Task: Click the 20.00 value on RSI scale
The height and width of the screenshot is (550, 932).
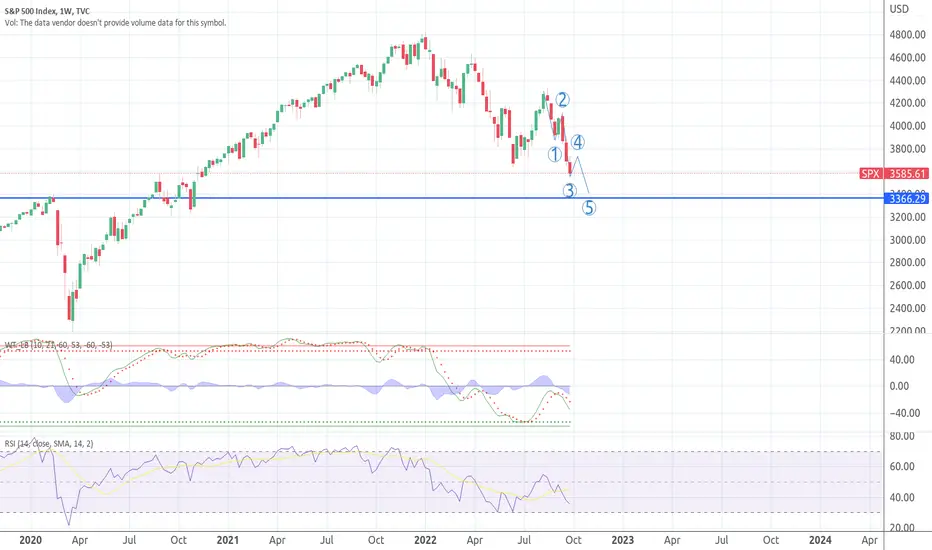Action: 902,528
